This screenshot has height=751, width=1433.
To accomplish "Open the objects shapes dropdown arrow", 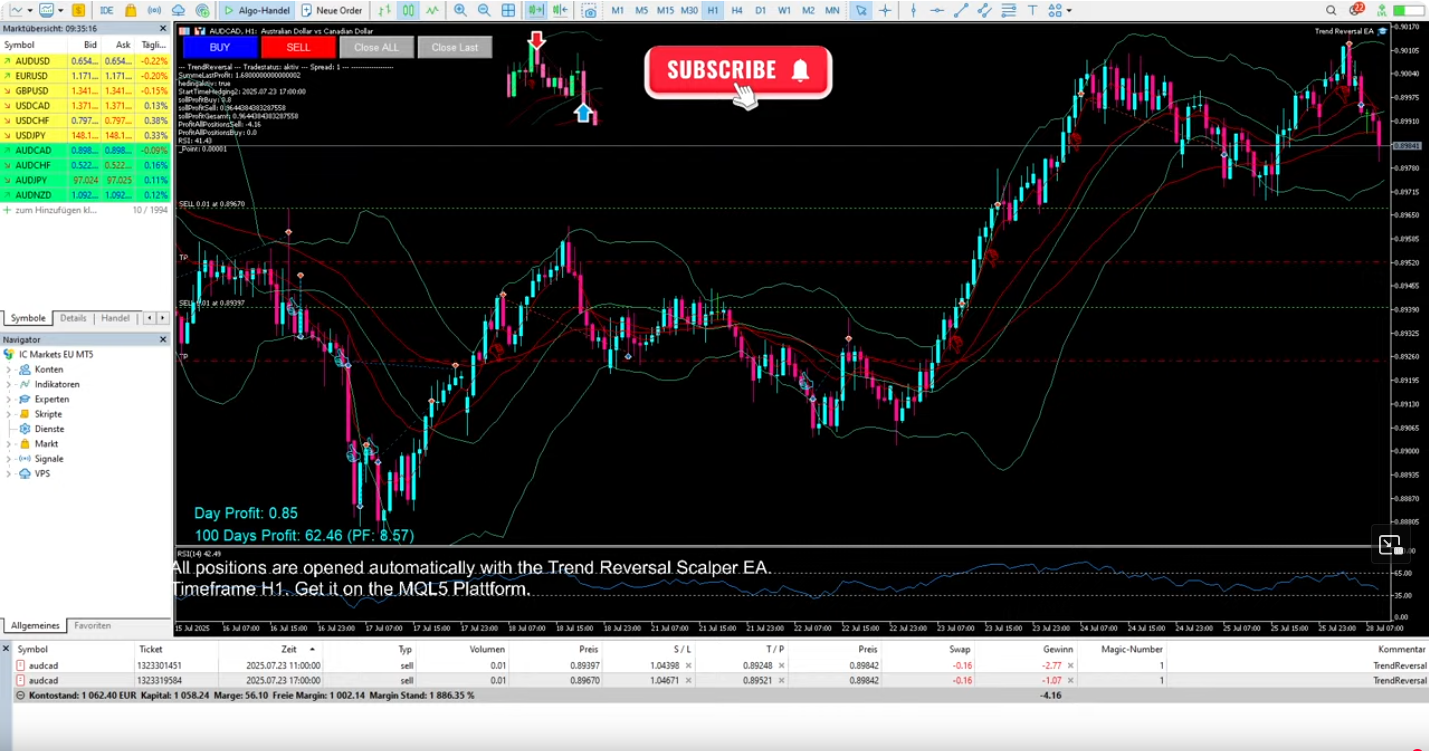I will [1069, 10].
